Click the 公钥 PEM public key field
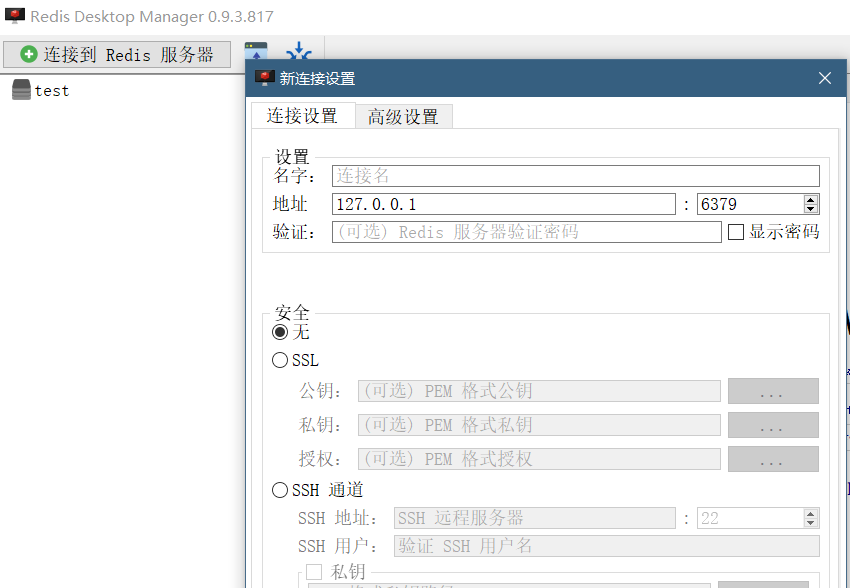This screenshot has width=850, height=588. [x=539, y=391]
